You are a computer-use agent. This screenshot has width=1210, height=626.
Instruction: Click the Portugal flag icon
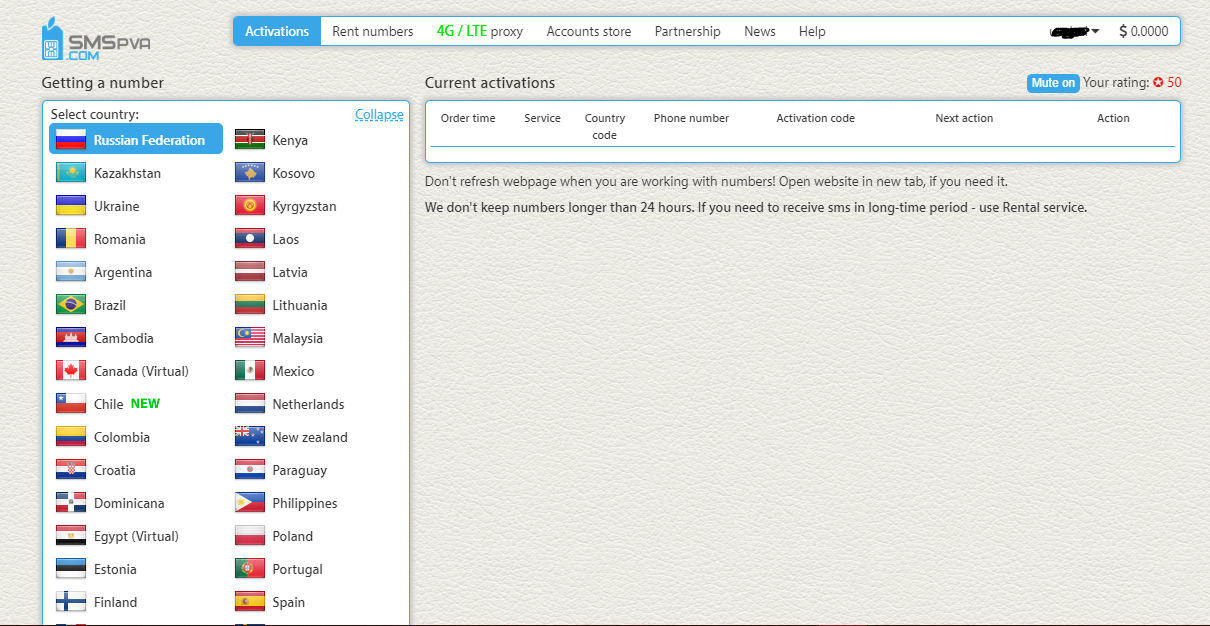(x=250, y=569)
